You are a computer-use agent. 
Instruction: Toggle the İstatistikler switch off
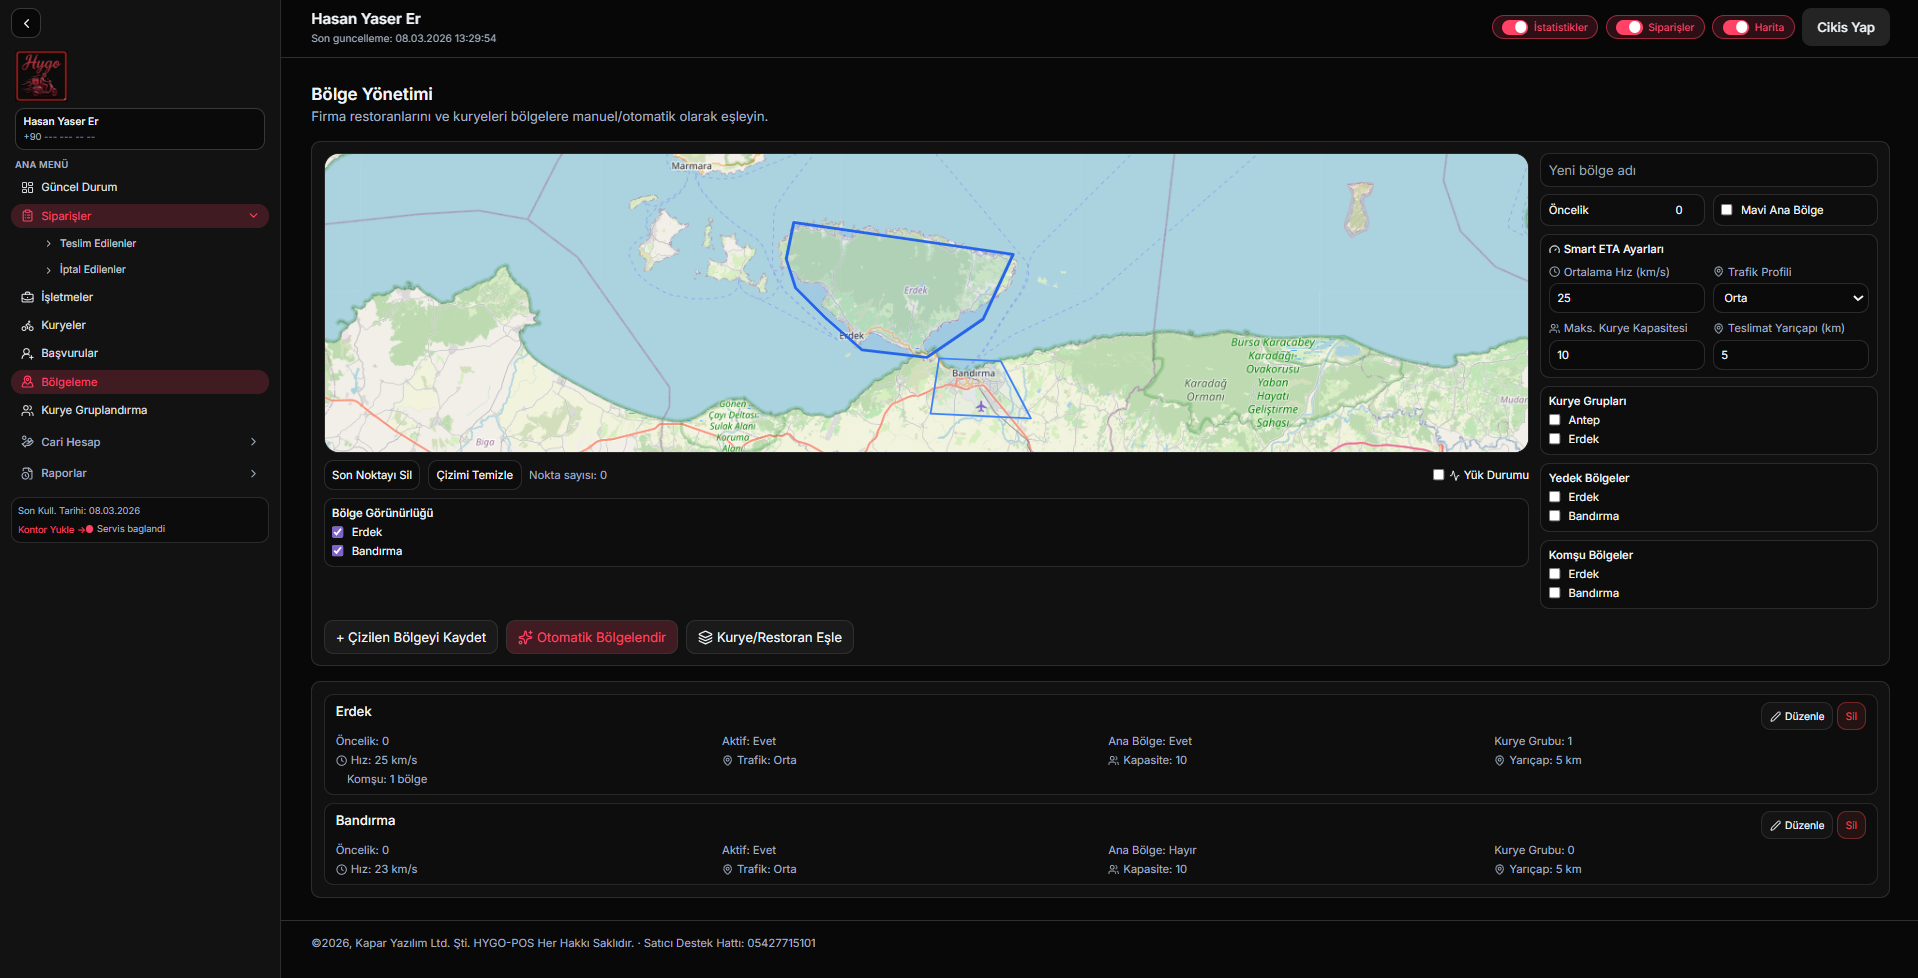point(1515,28)
